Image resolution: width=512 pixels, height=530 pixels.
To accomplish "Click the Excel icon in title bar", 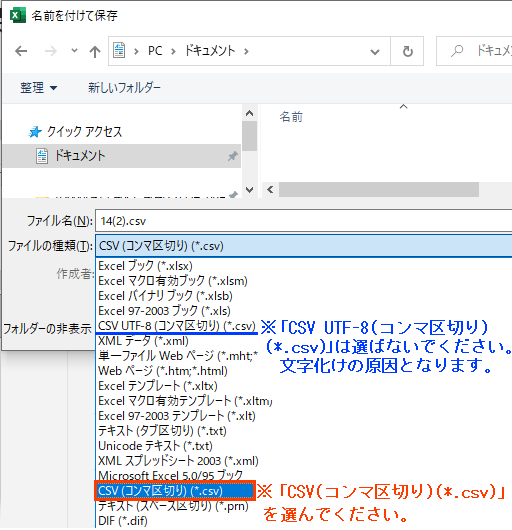I will pos(18,16).
